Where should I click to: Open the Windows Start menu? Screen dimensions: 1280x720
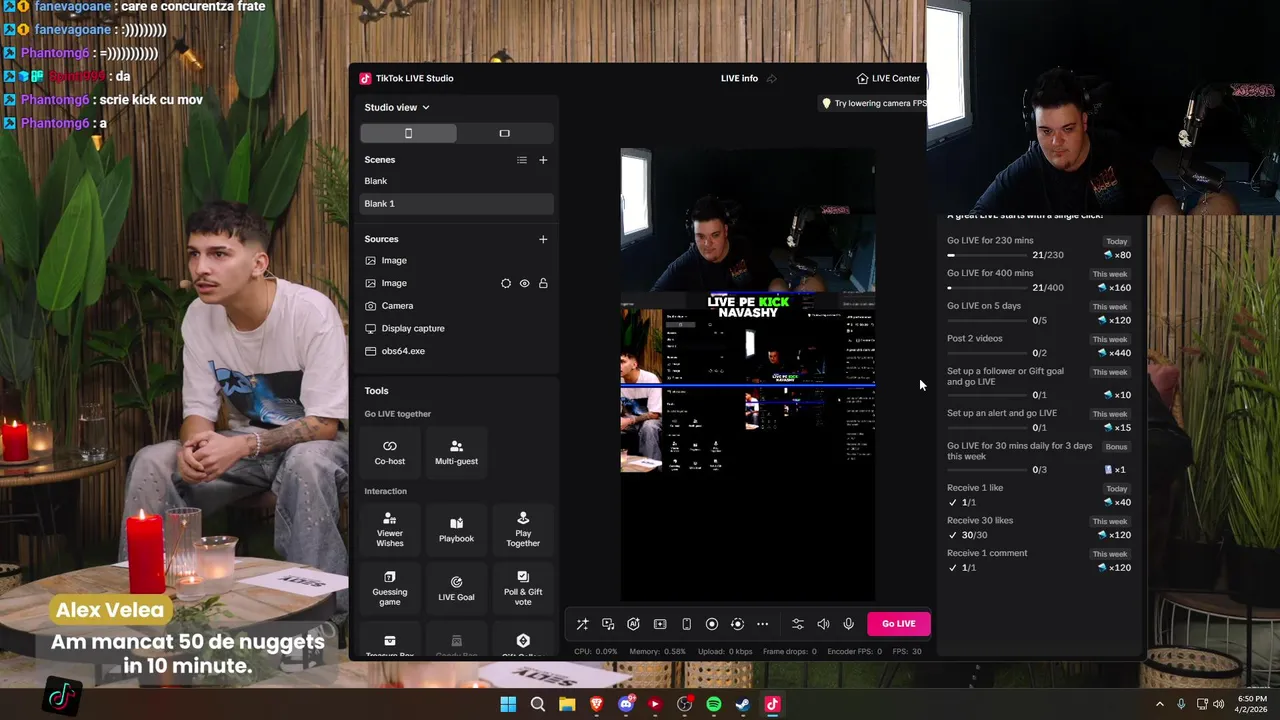point(508,704)
